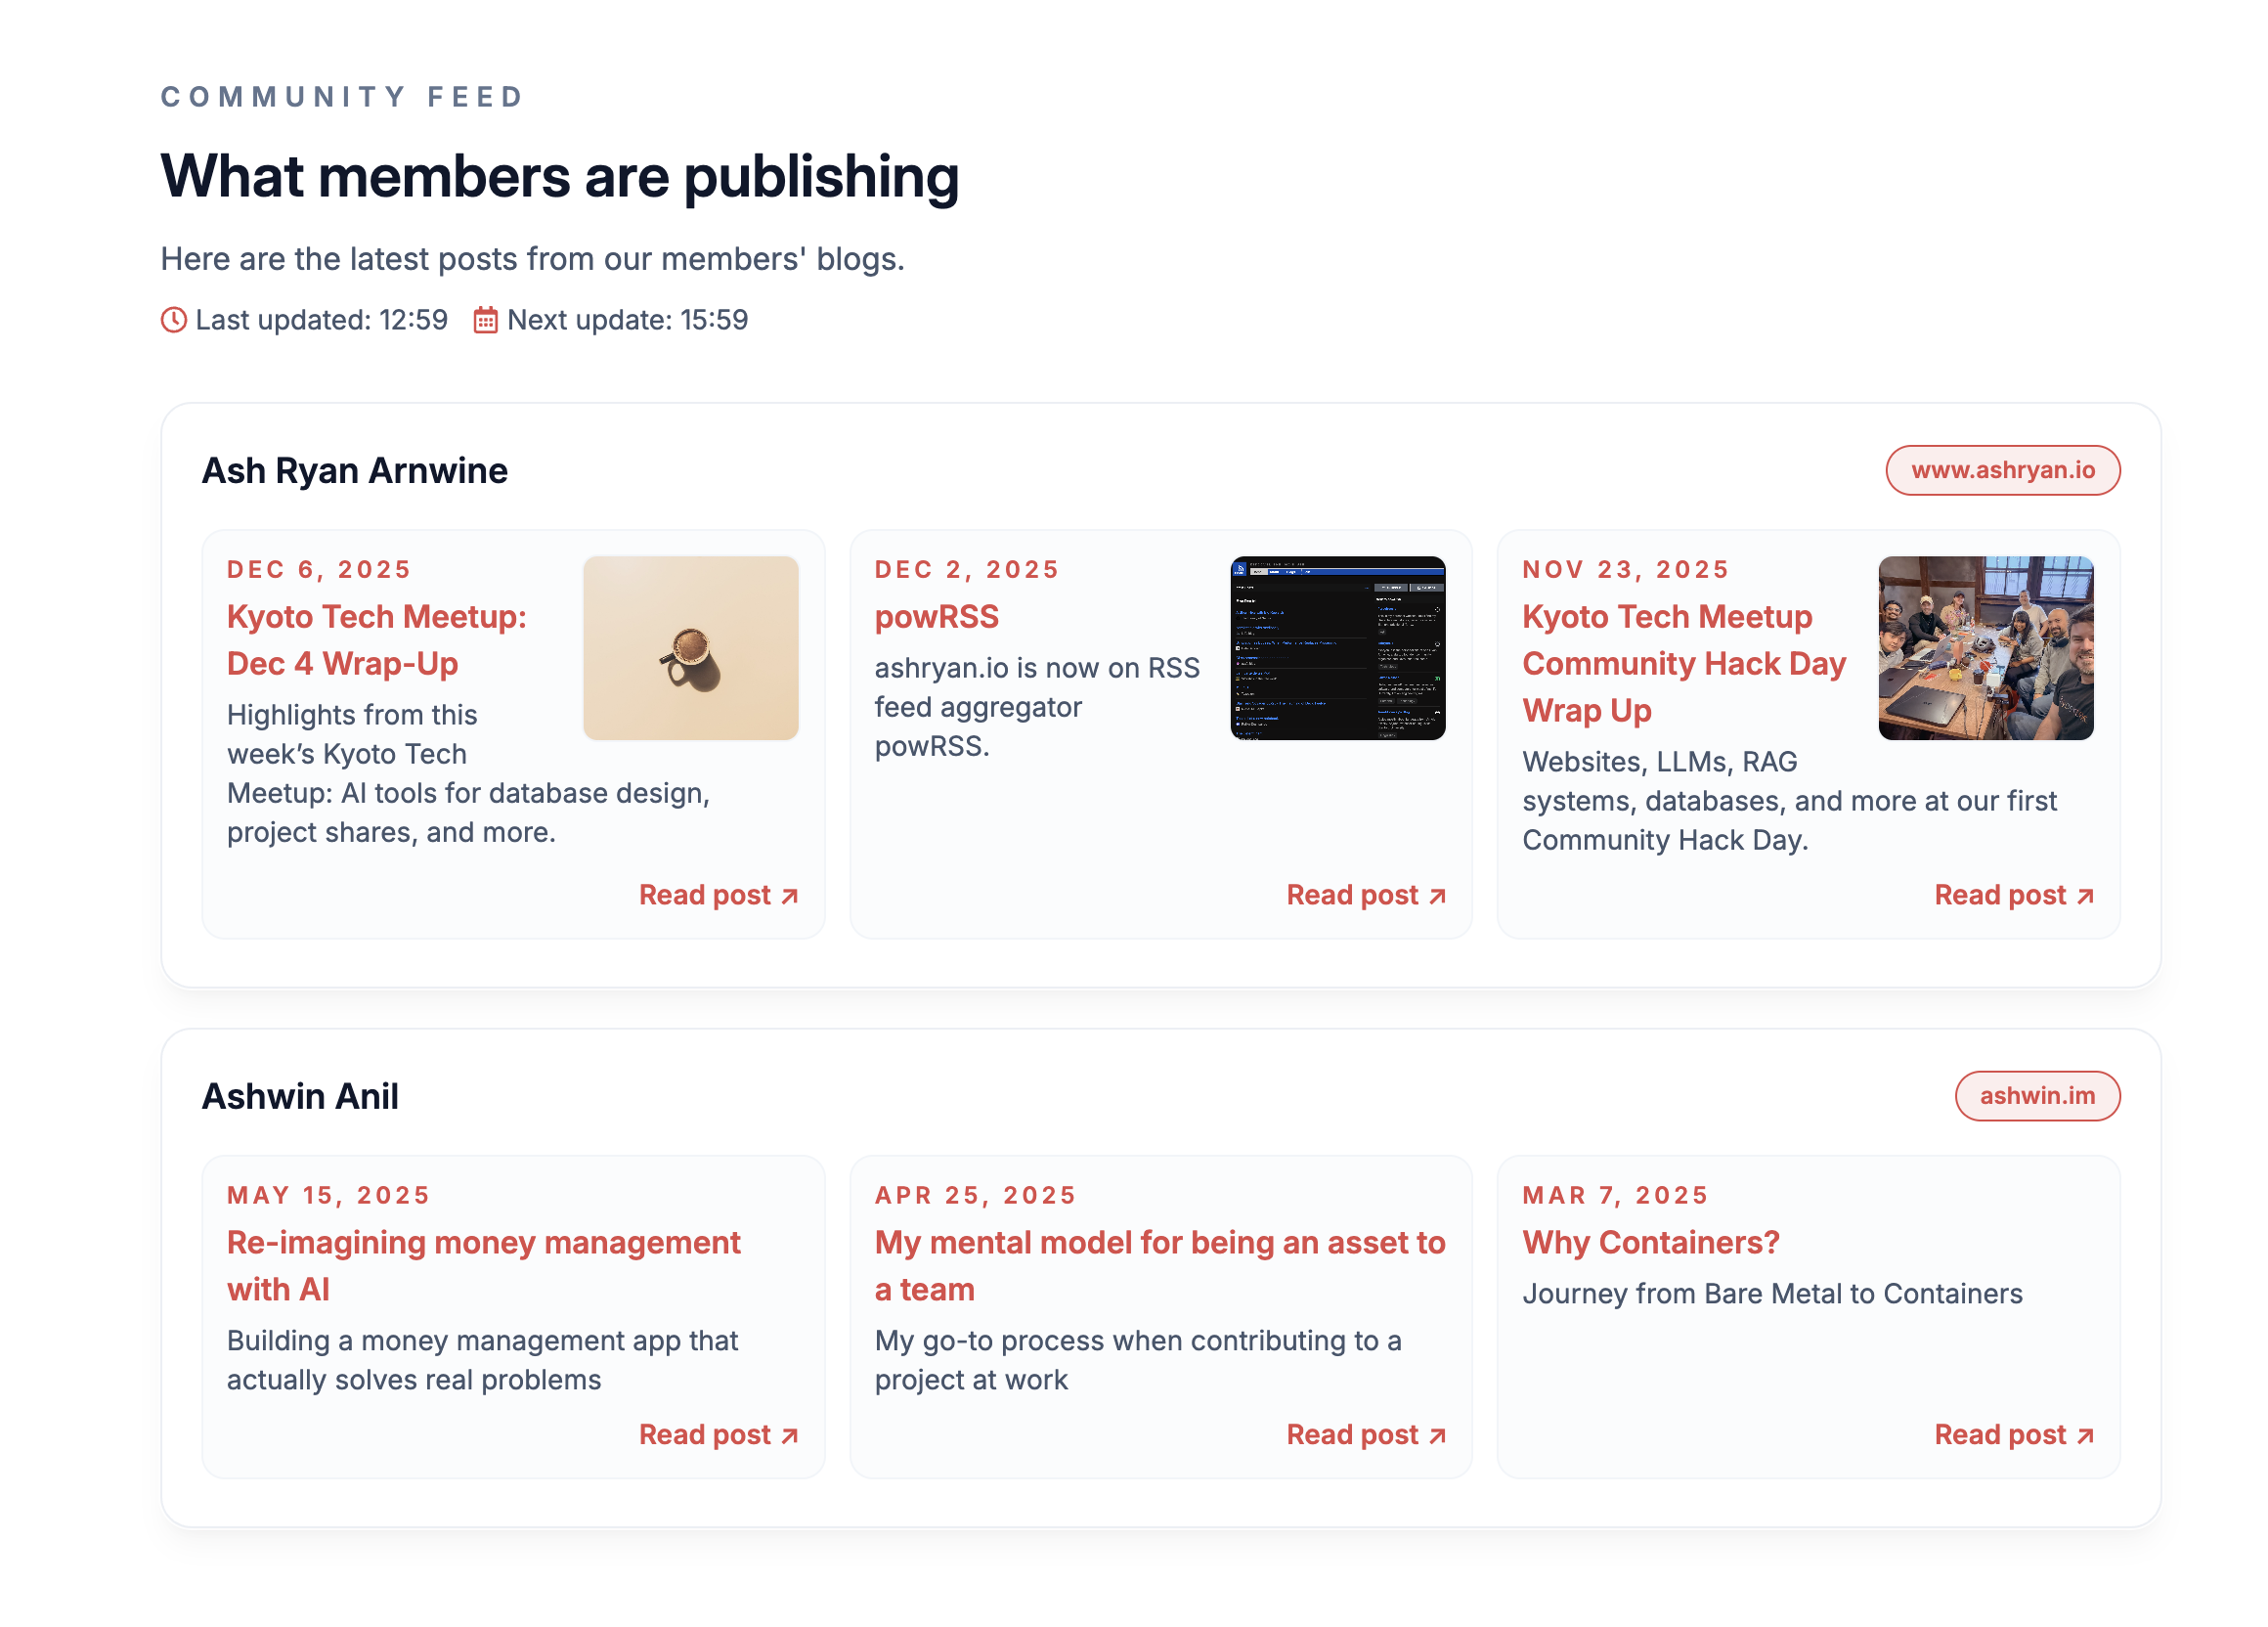2268x1627 pixels.
Task: Open My mental model for being an asset post
Action: [x=1160, y=1265]
